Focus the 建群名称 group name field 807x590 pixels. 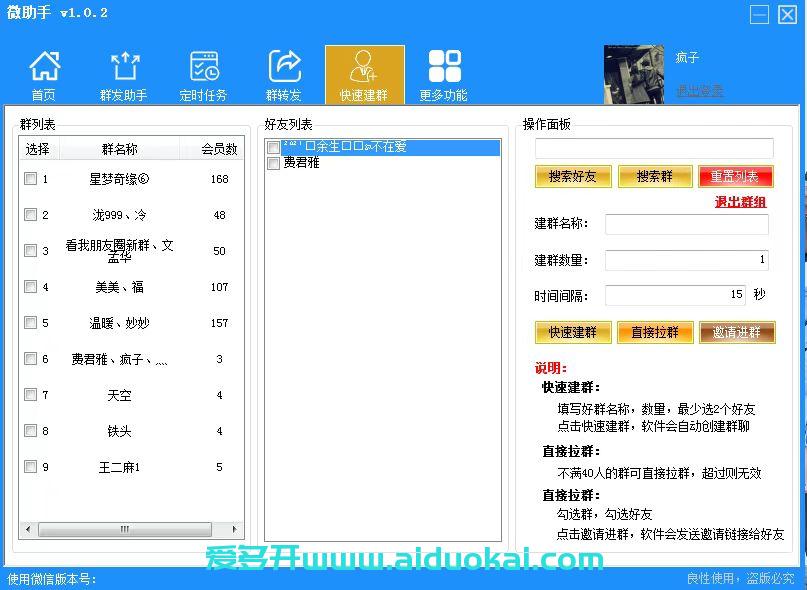[x=686, y=224]
